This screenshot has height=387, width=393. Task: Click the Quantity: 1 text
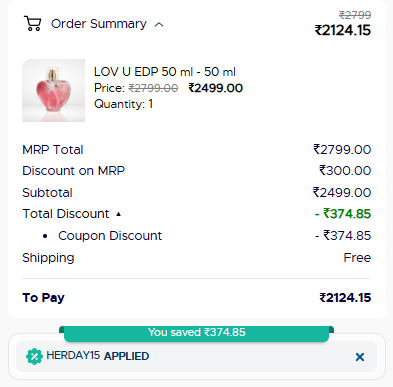point(123,104)
